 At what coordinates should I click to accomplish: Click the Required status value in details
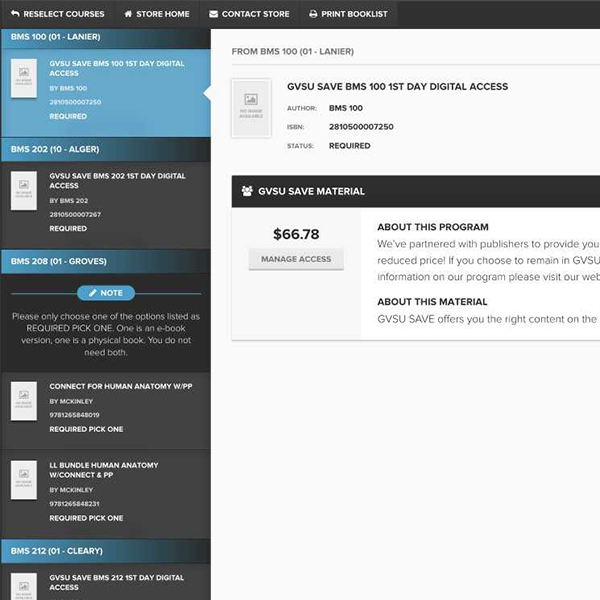pyautogui.click(x=350, y=146)
